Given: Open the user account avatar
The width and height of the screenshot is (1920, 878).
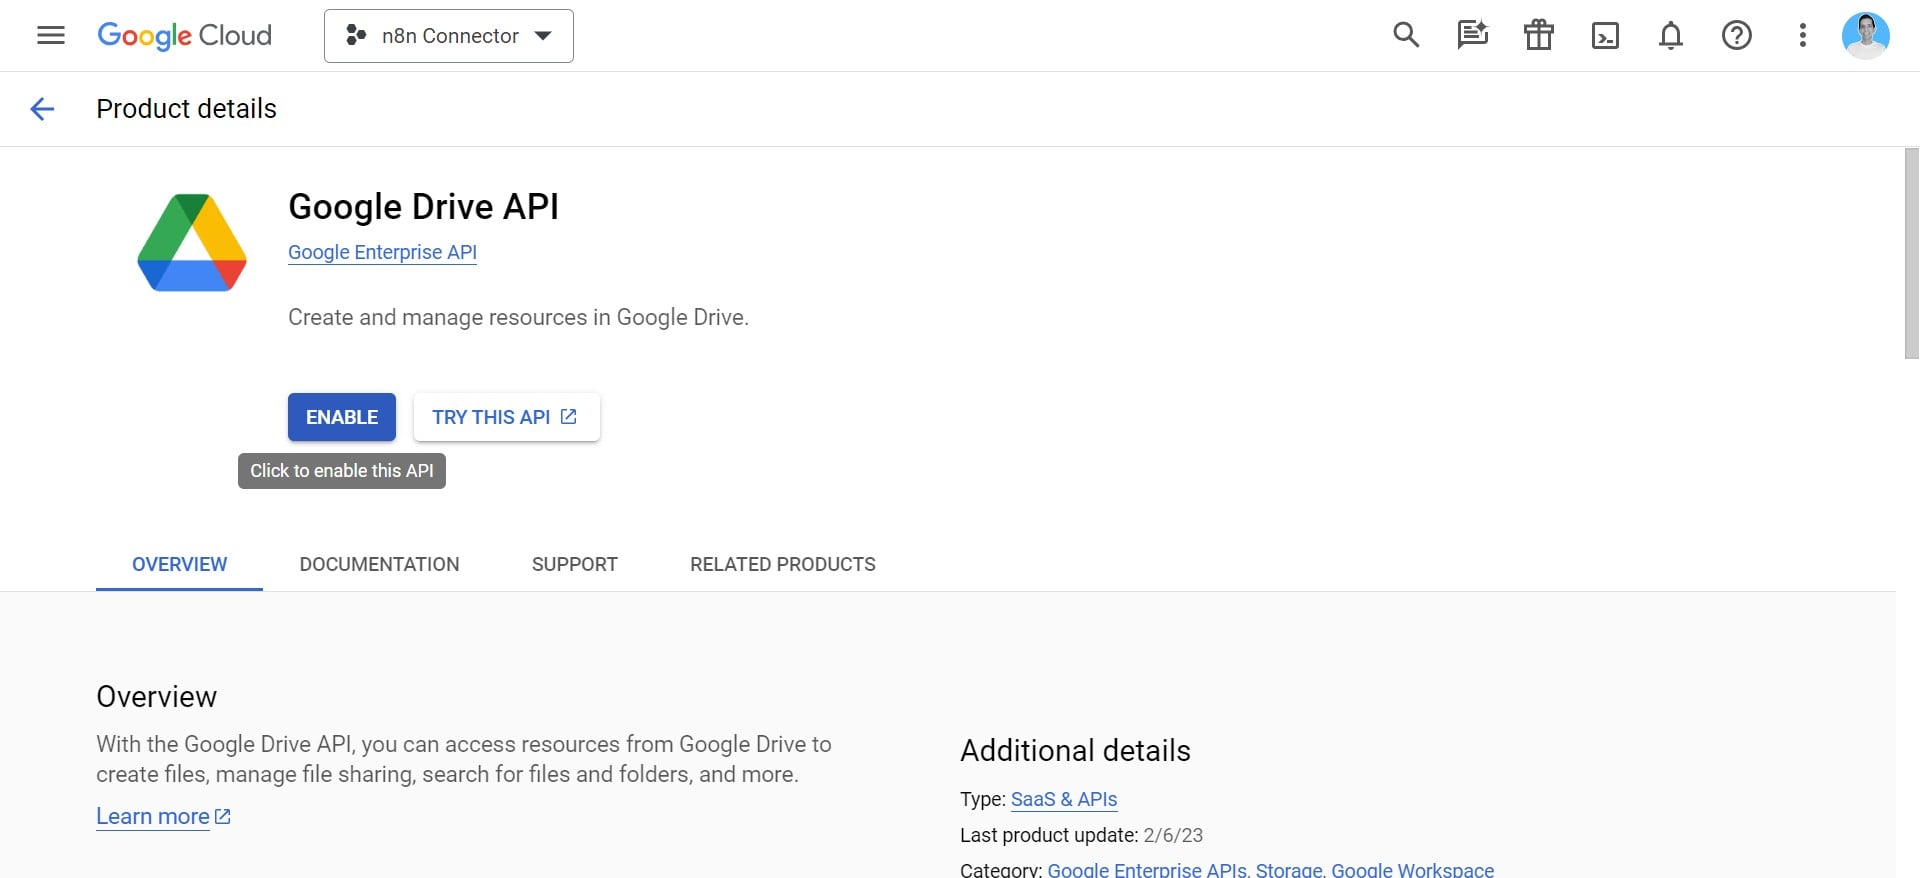Looking at the screenshot, I should pos(1866,36).
